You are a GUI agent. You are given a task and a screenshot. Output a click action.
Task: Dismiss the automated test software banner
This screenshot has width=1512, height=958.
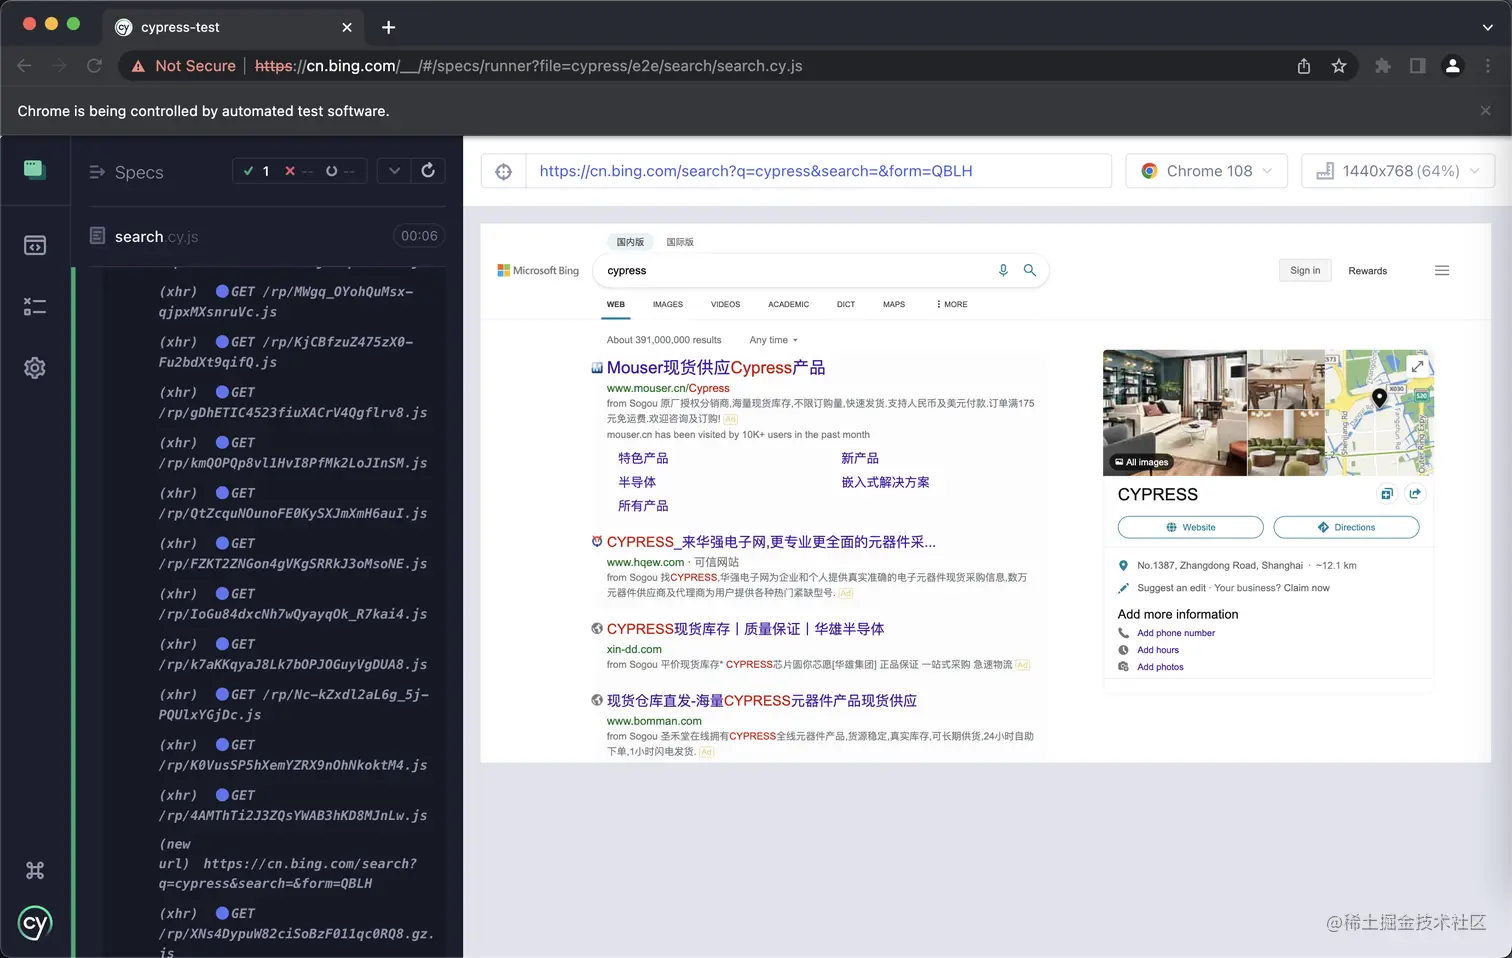[1485, 111]
